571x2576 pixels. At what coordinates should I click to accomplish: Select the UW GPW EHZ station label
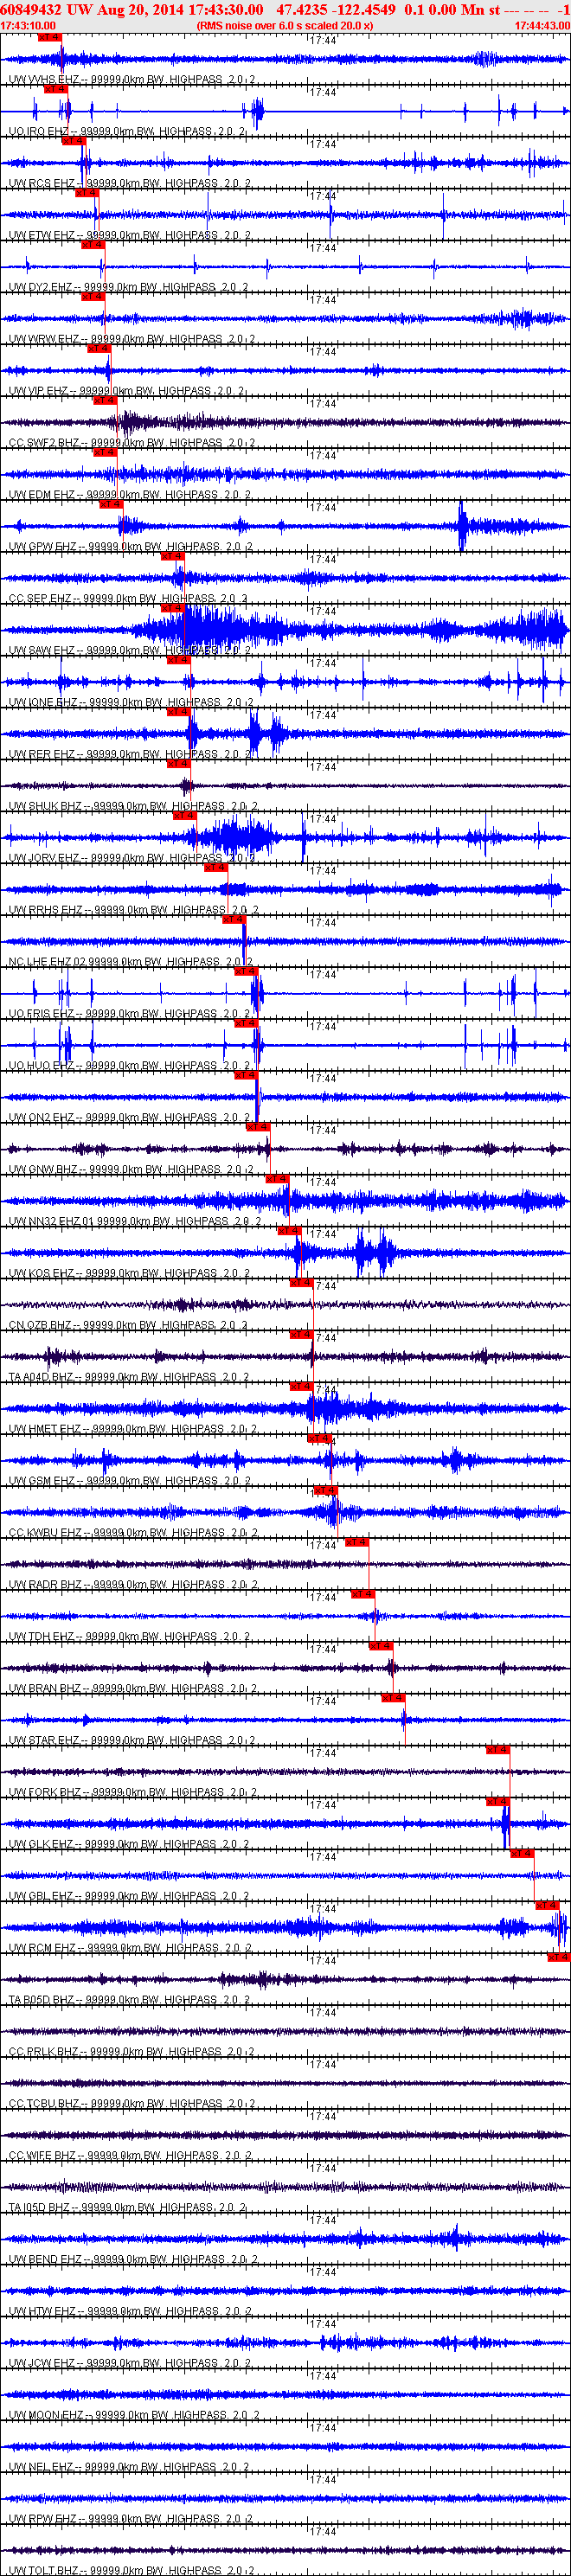tap(43, 547)
